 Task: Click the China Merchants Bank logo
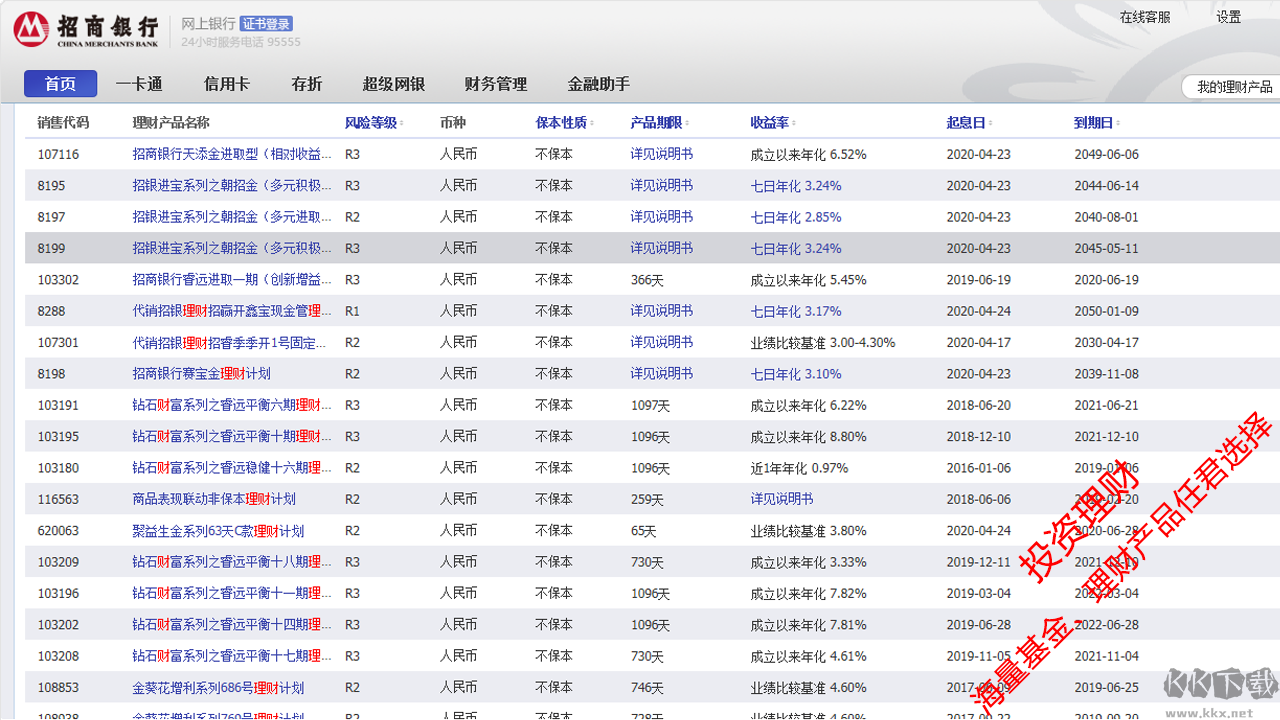86,29
